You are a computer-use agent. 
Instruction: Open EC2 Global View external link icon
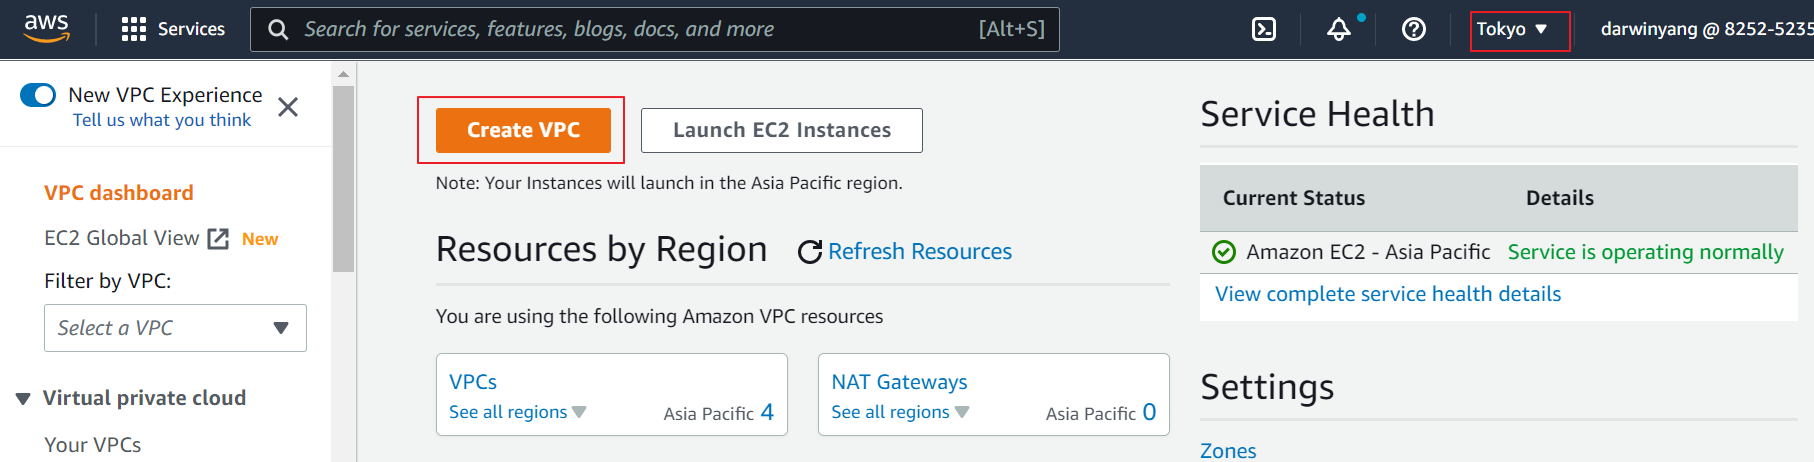tap(218, 239)
